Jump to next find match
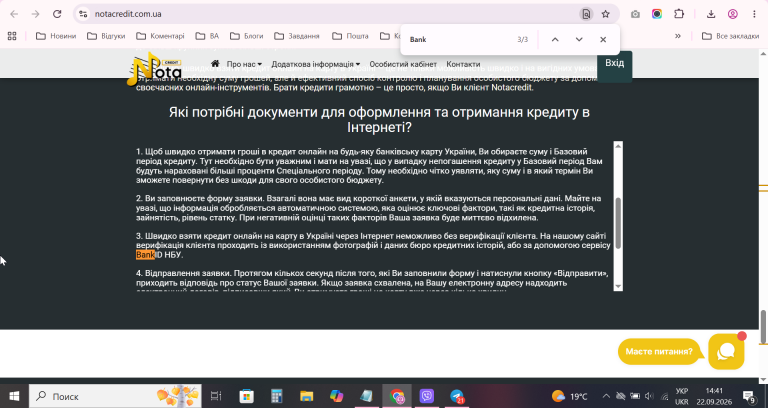 pyautogui.click(x=579, y=40)
